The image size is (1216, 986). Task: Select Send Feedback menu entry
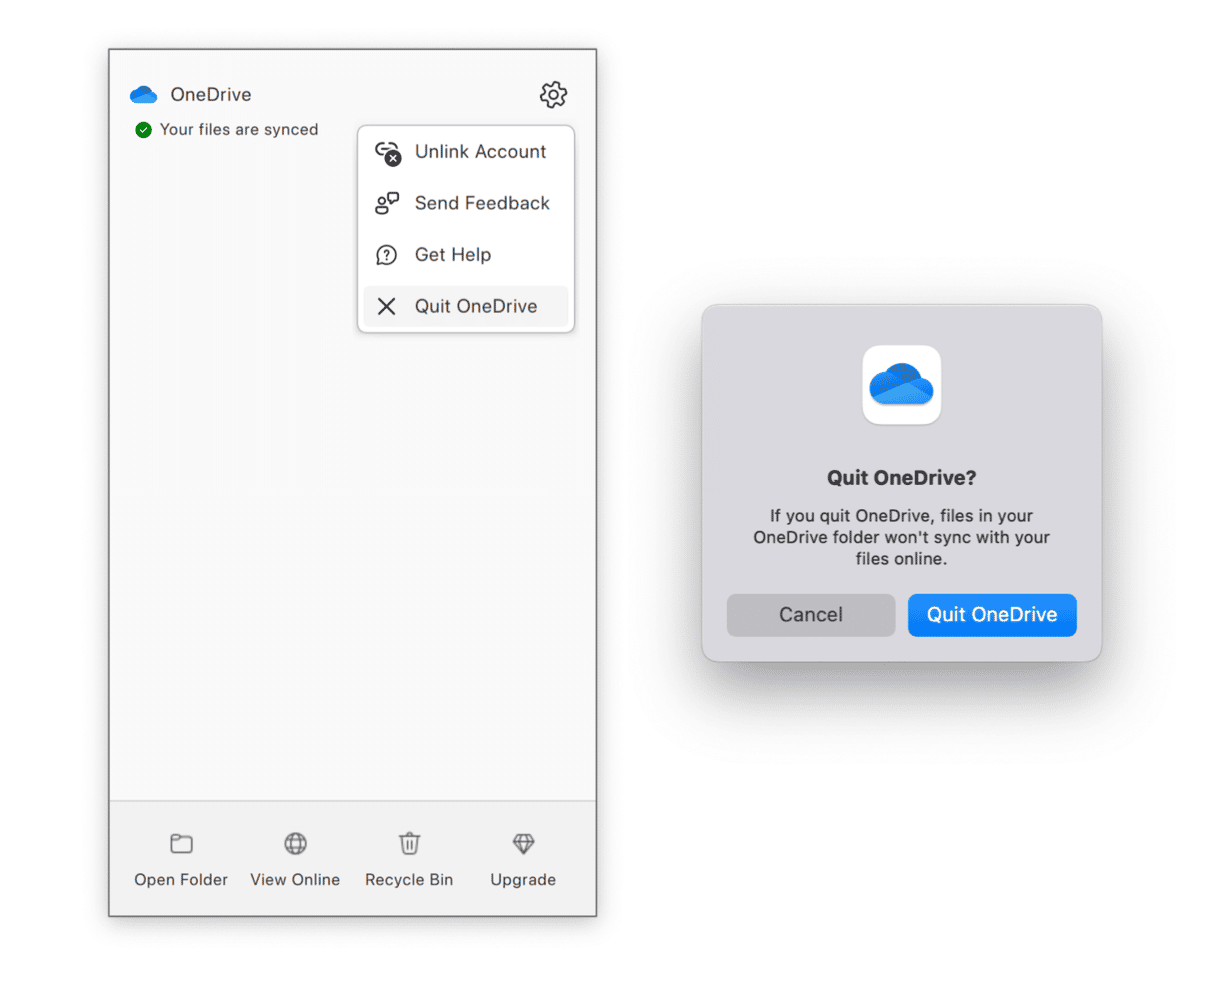(466, 203)
